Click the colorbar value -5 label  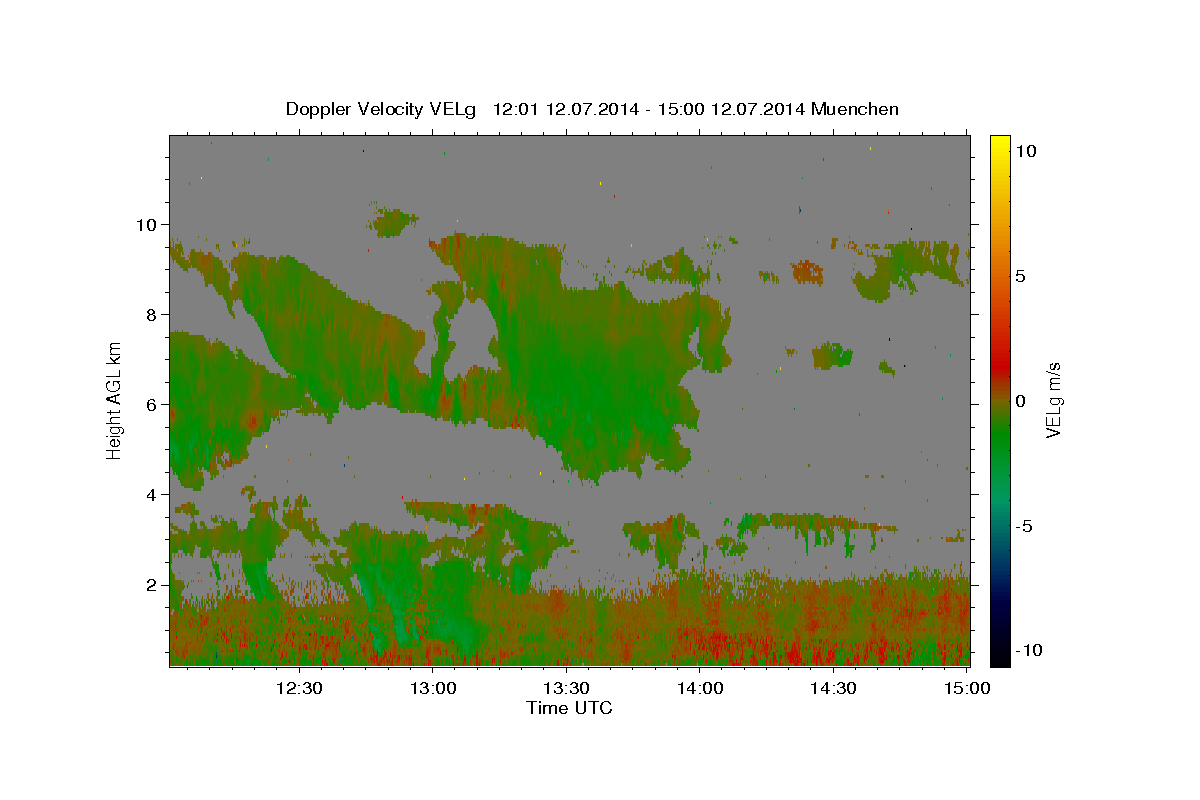(1025, 526)
